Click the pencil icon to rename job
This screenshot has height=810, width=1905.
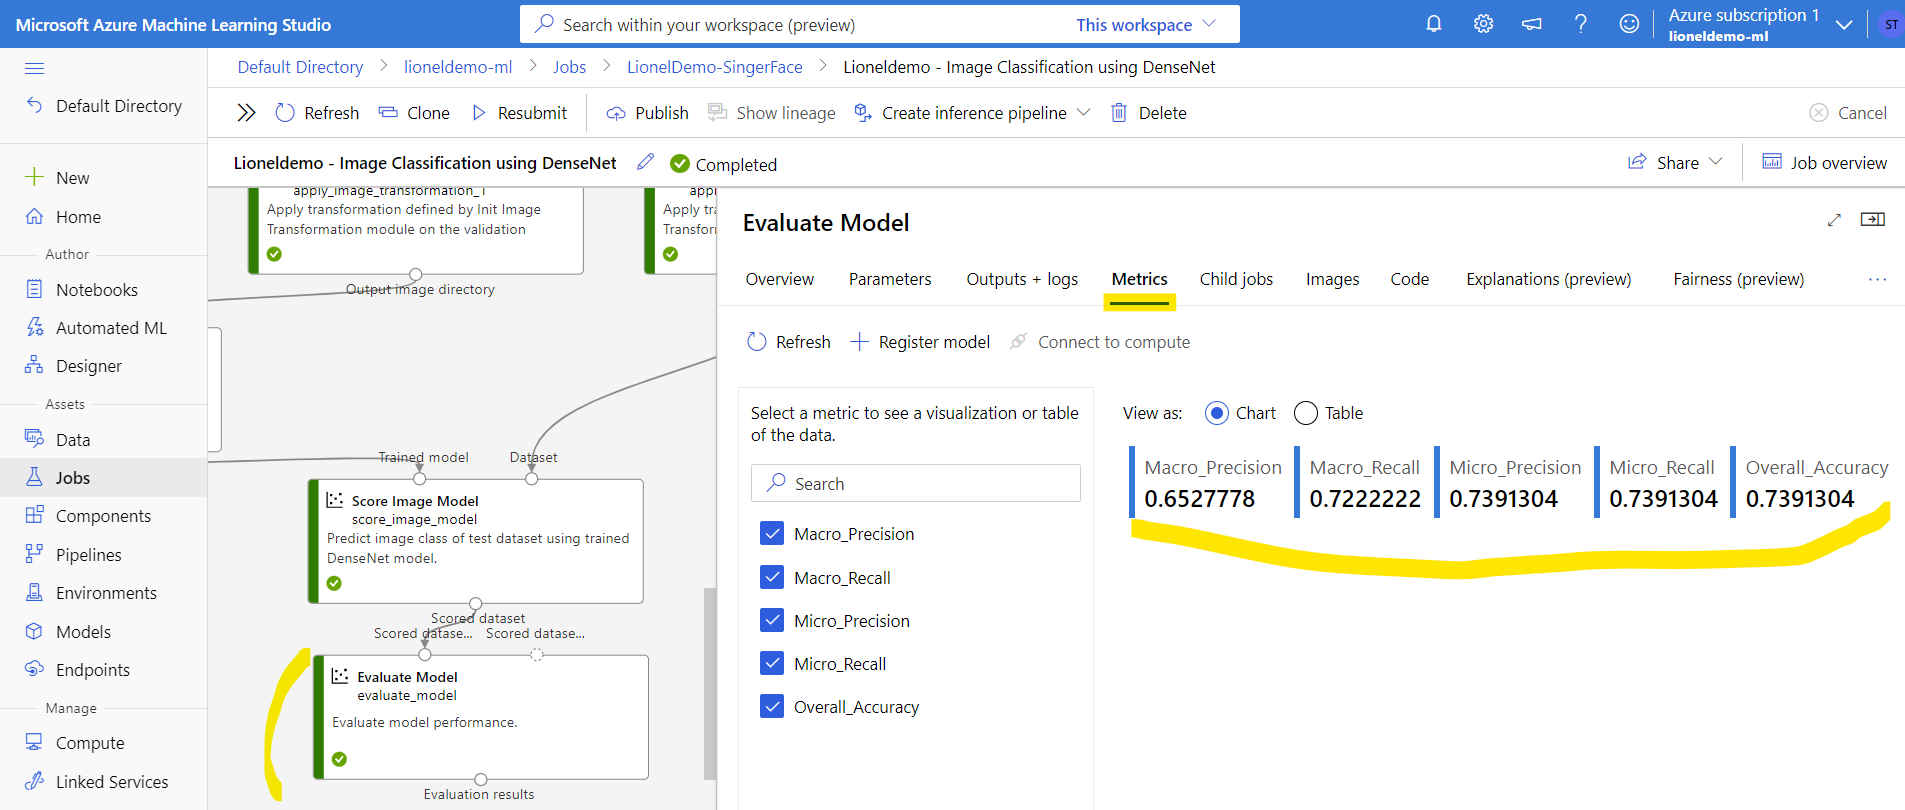pyautogui.click(x=646, y=162)
